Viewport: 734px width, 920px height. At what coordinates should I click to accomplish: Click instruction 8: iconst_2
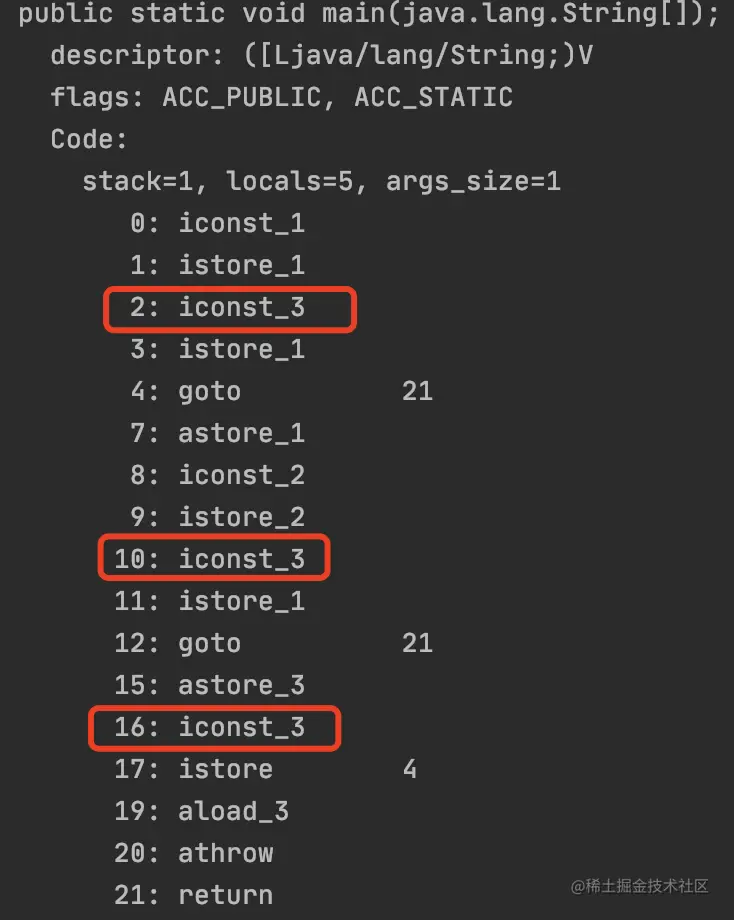point(217,475)
